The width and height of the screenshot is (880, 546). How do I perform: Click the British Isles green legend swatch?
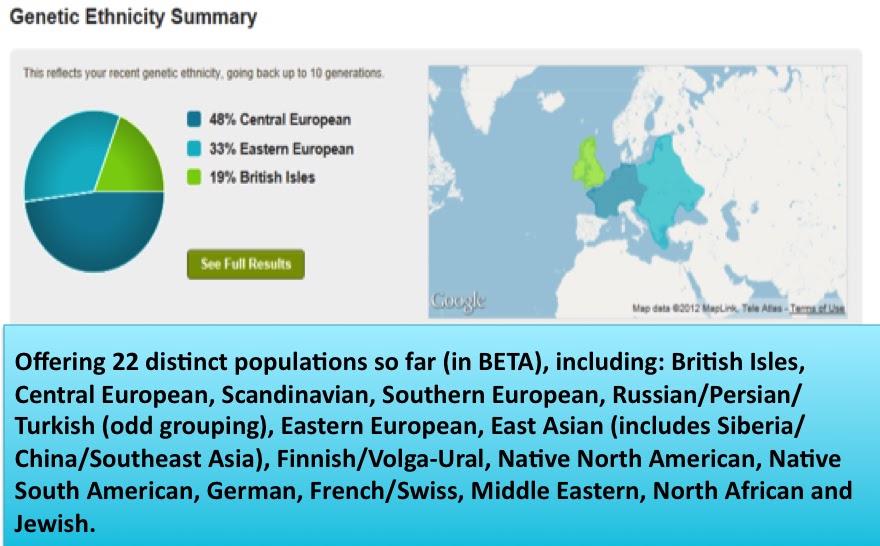coord(194,177)
